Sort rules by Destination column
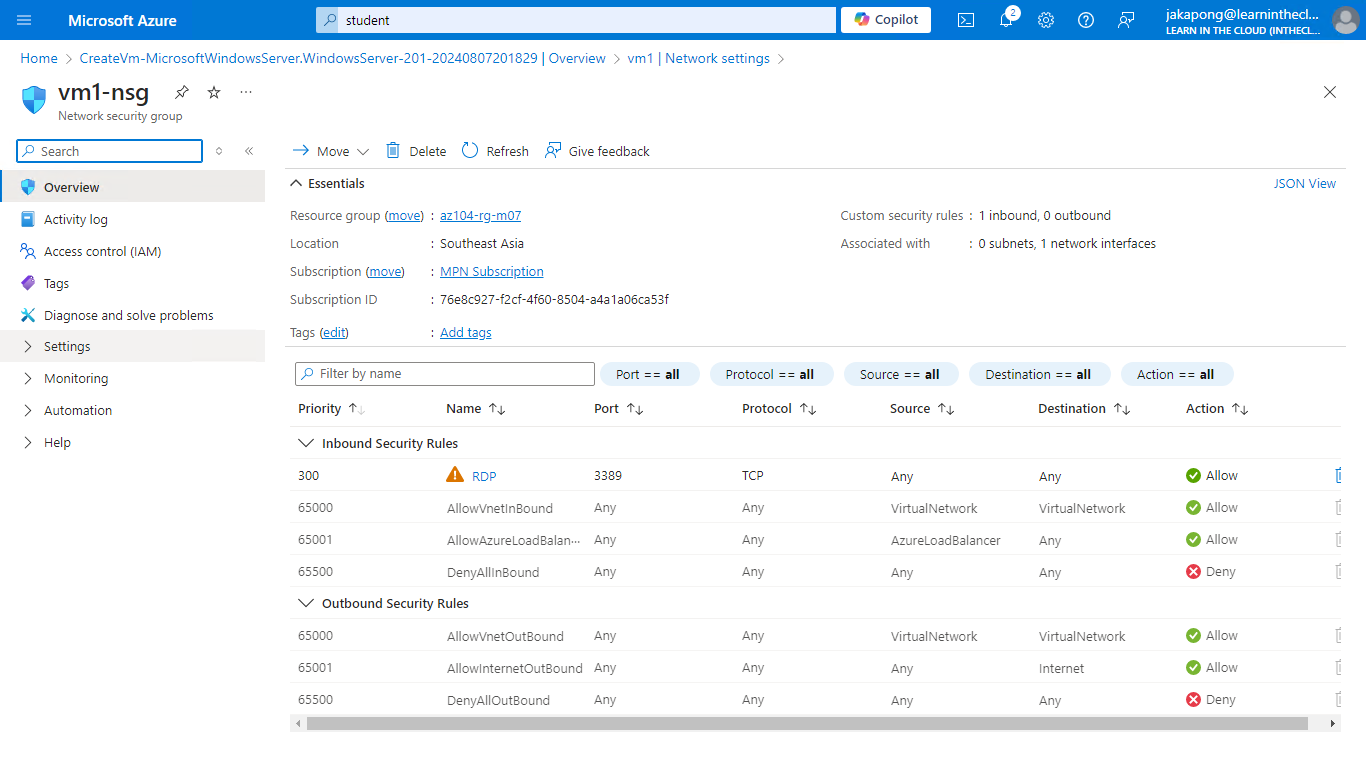 click(1084, 409)
